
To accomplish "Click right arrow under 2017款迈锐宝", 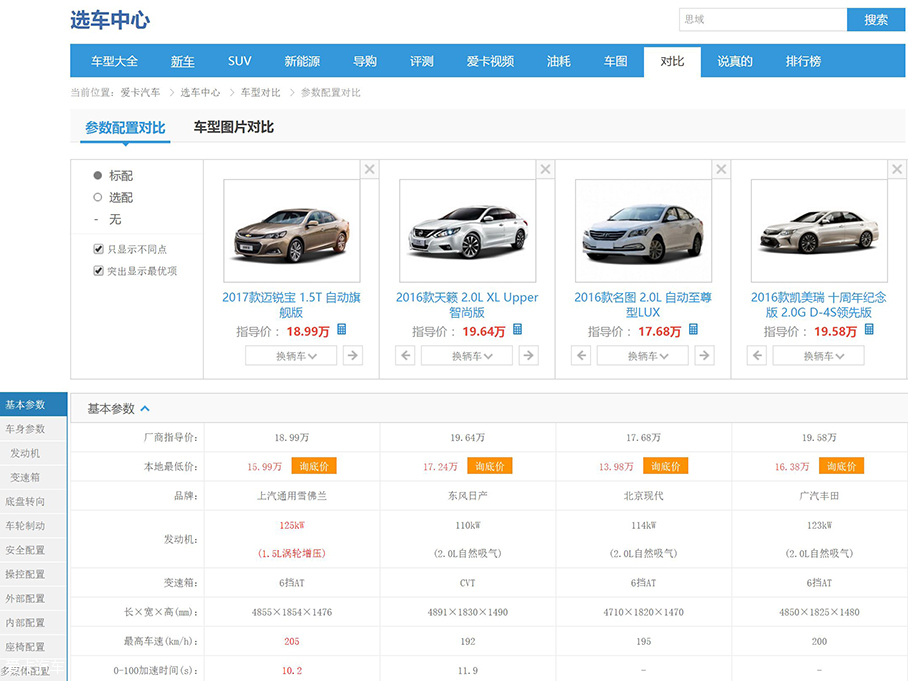I will click(x=352, y=355).
